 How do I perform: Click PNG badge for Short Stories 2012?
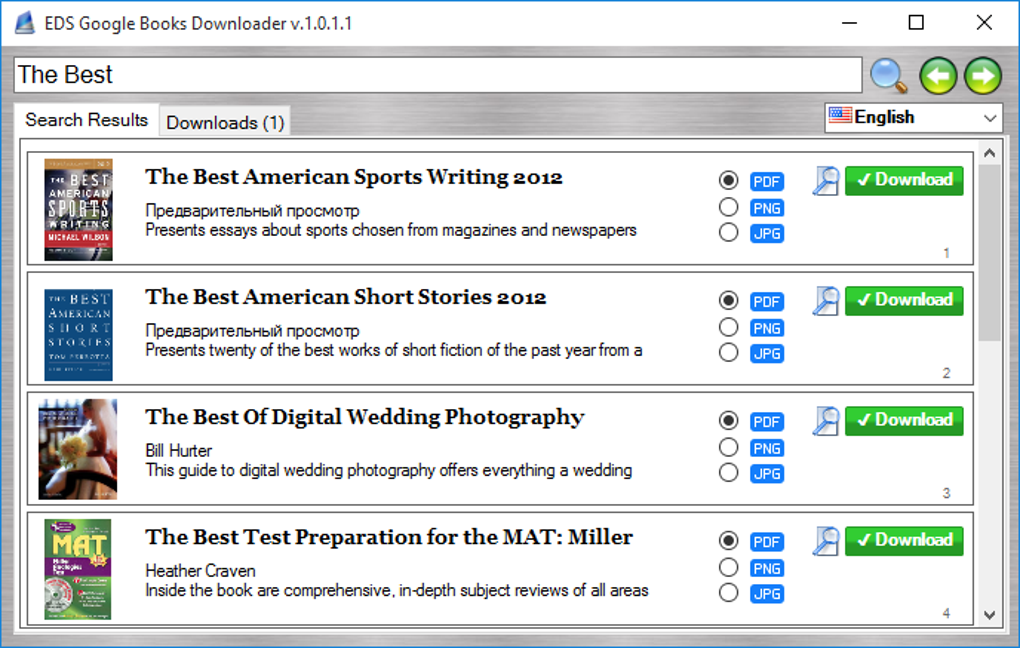click(x=767, y=329)
